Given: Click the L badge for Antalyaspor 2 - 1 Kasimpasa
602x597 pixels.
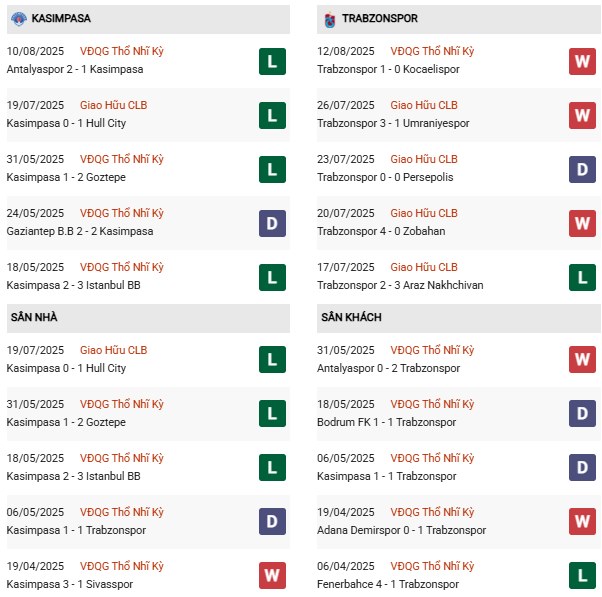Looking at the screenshot, I should [x=271, y=62].
